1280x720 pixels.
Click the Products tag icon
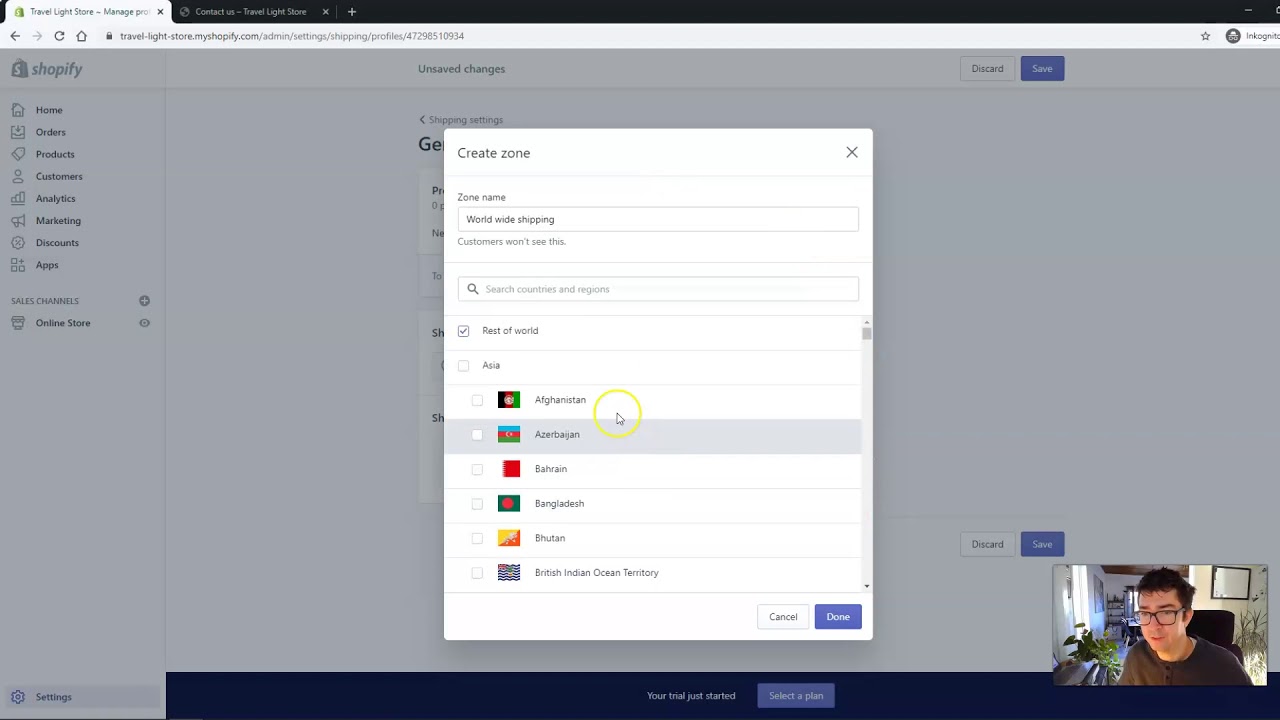pyautogui.click(x=18, y=154)
